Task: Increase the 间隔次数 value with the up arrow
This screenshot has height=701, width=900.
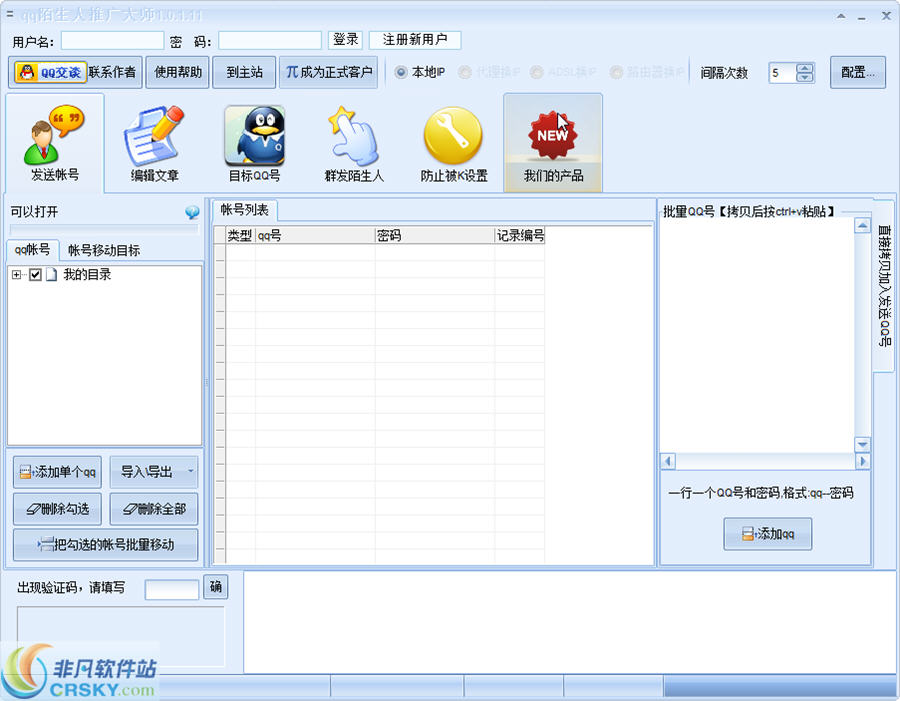Action: (805, 68)
